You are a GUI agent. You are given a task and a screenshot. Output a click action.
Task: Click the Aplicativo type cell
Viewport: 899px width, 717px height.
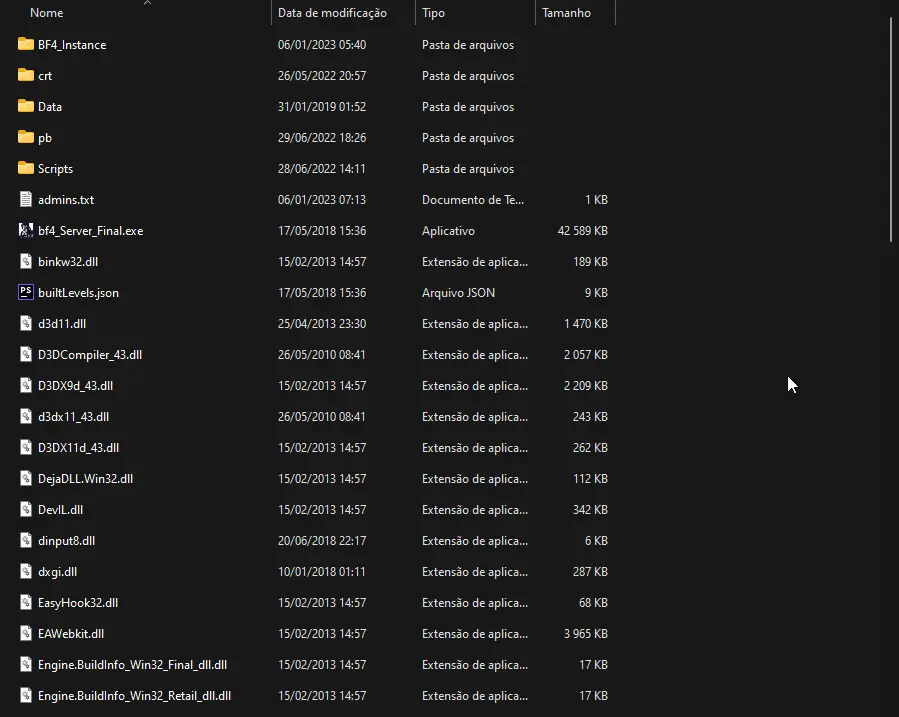point(448,230)
